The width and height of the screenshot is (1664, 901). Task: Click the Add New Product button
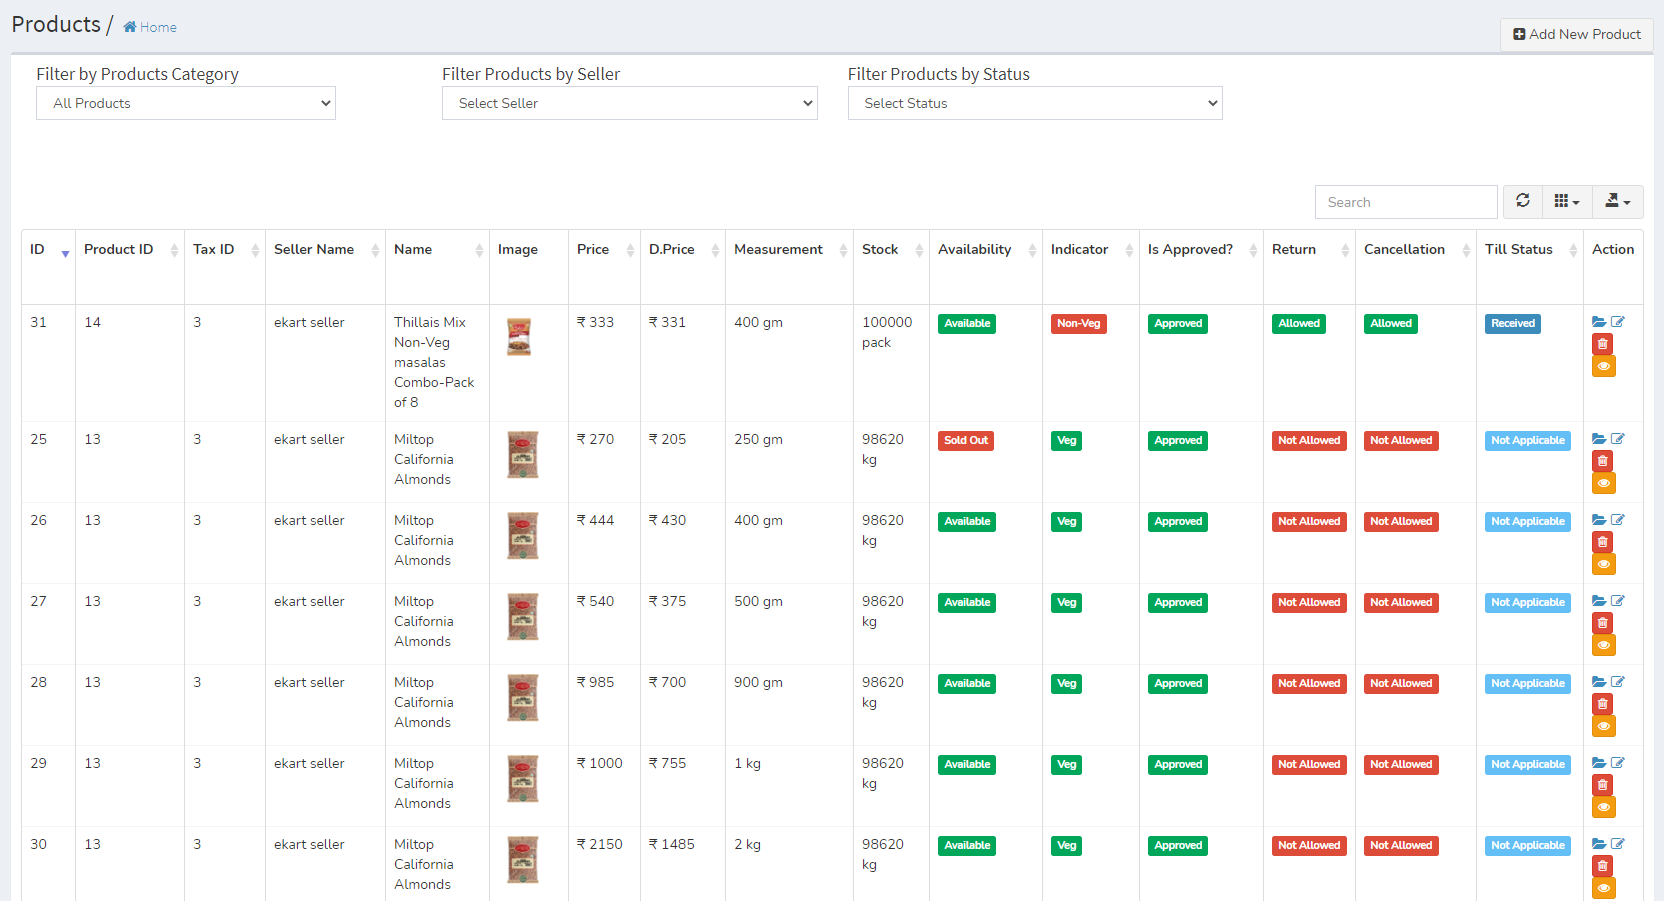[1577, 34]
